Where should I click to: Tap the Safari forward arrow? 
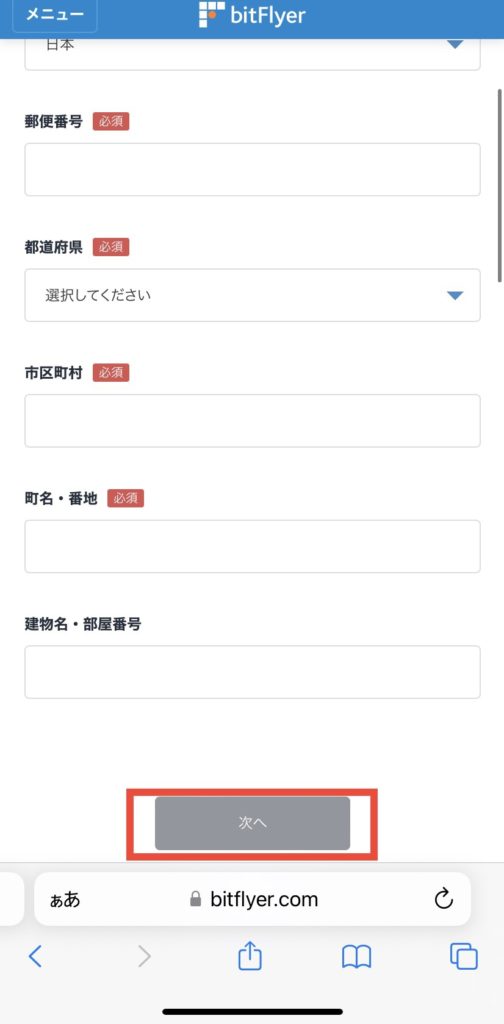coord(144,957)
